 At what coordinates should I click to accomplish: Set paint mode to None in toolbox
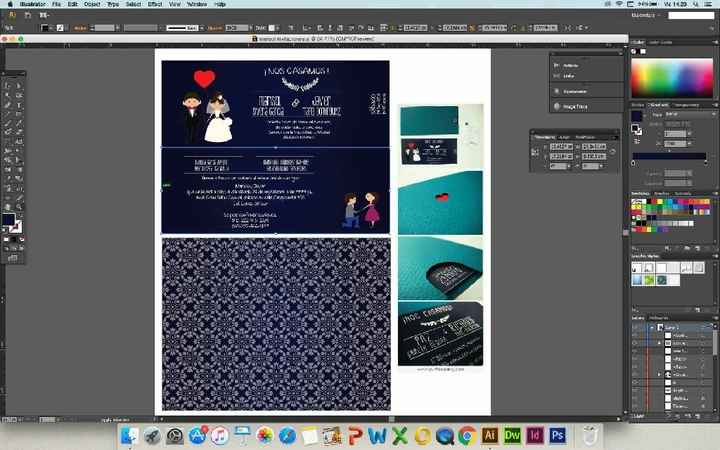[x=21, y=240]
